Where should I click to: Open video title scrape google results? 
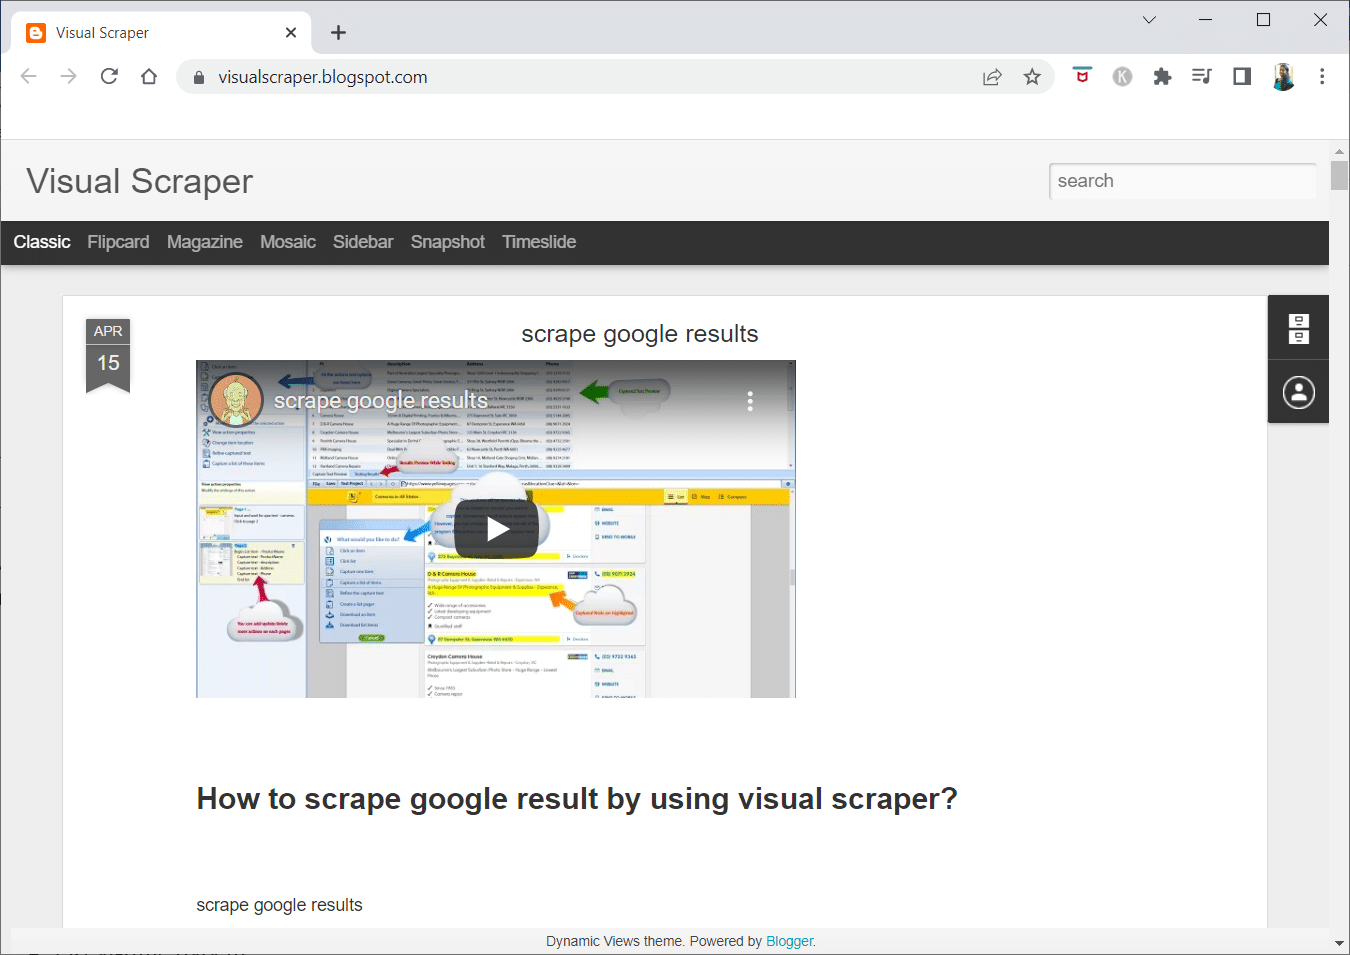click(381, 401)
